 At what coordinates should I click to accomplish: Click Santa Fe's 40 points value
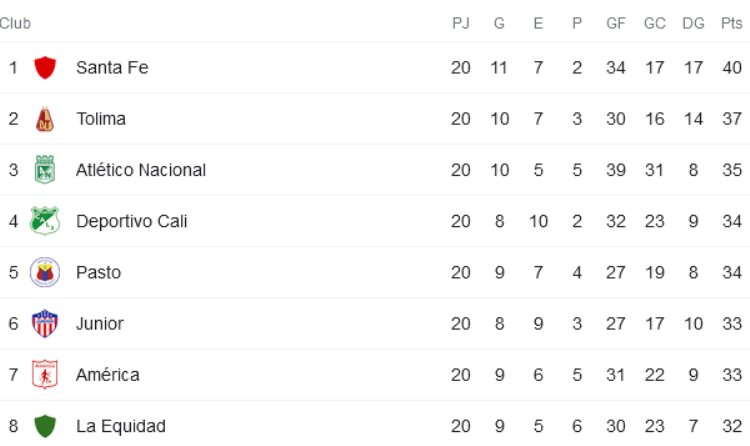(x=731, y=68)
